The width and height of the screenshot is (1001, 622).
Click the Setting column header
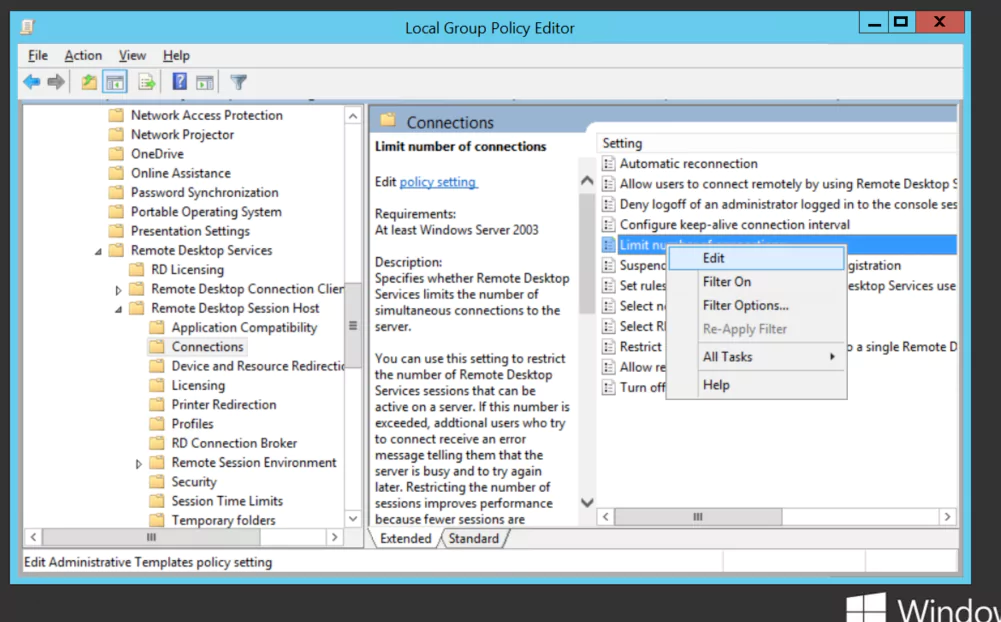pyautogui.click(x=778, y=143)
